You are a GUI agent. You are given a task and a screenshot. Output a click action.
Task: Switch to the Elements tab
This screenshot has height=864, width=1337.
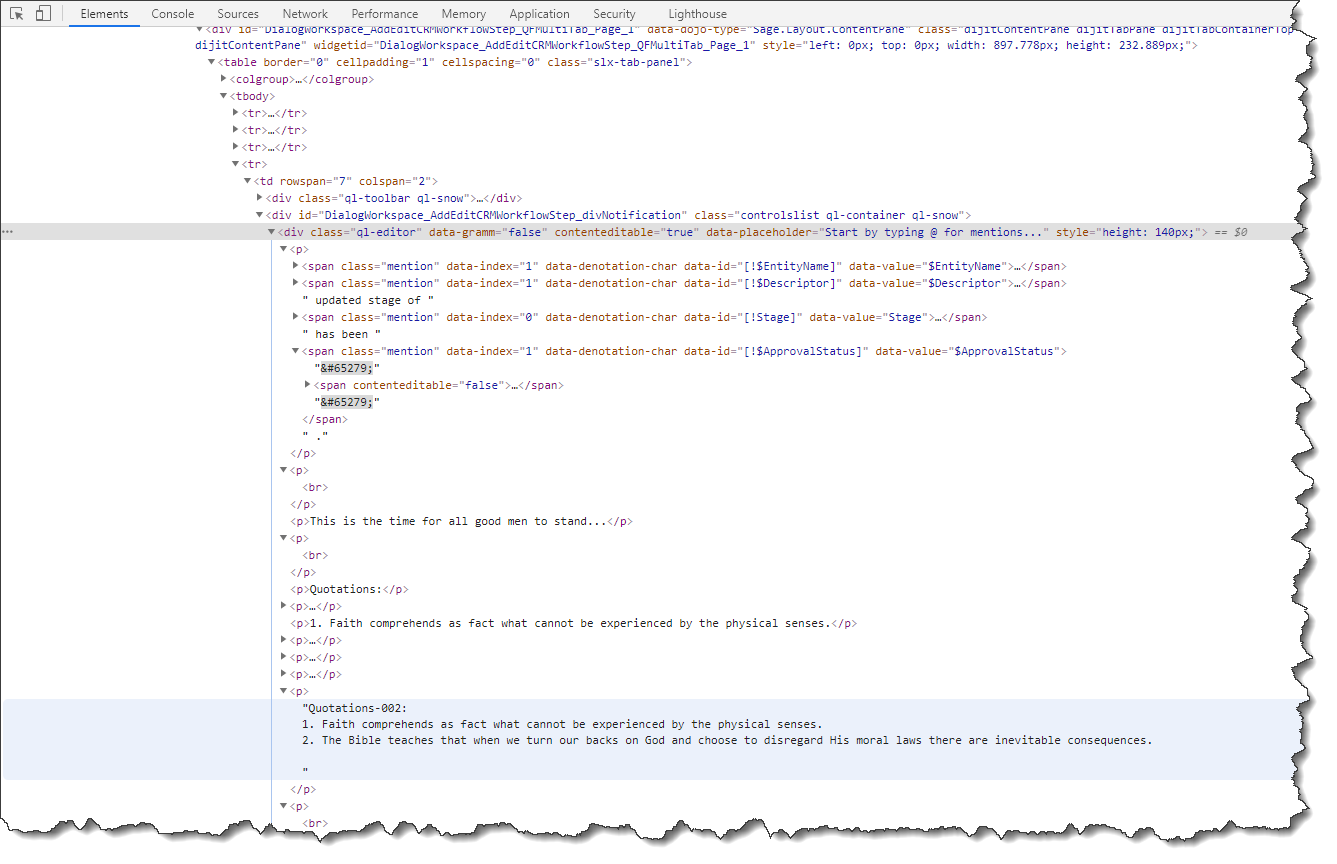104,14
